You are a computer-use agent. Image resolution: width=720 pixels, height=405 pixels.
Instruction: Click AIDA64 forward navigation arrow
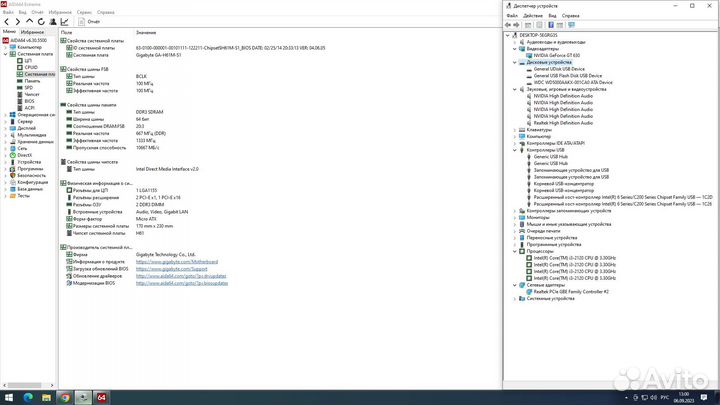17,22
